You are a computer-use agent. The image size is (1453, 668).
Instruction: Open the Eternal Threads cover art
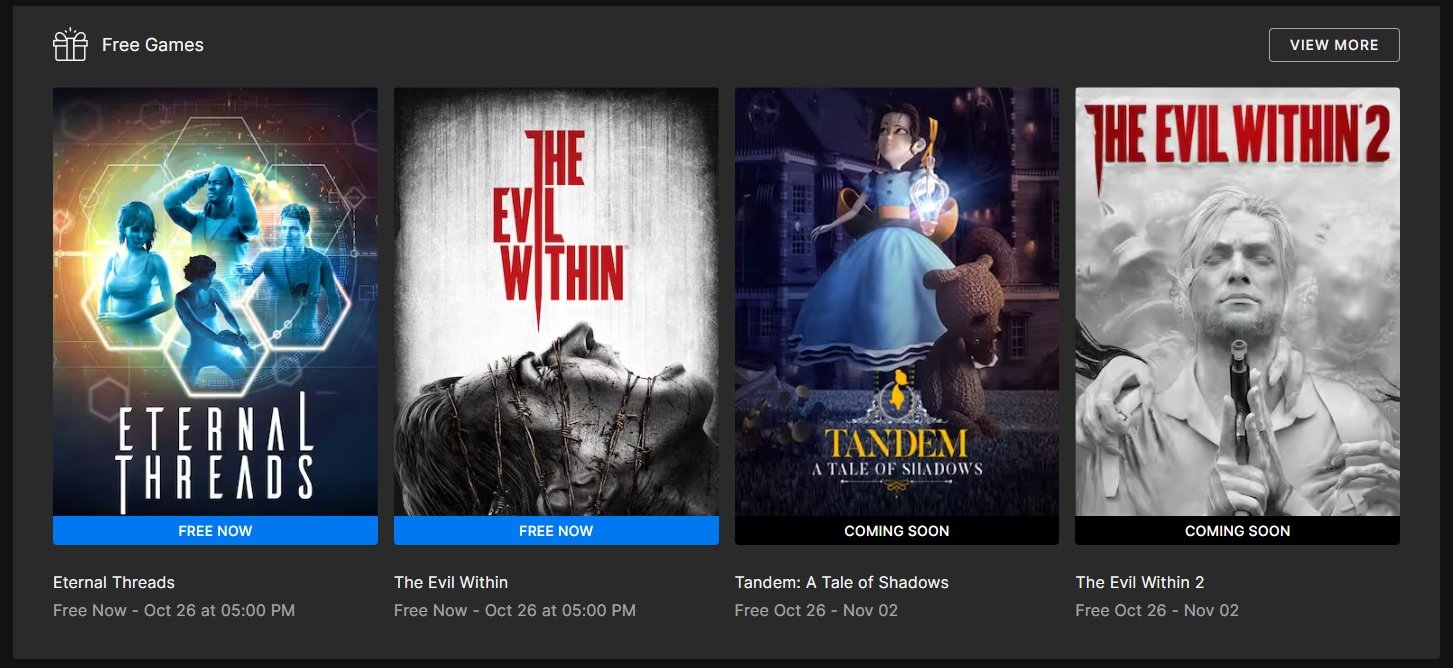215,302
